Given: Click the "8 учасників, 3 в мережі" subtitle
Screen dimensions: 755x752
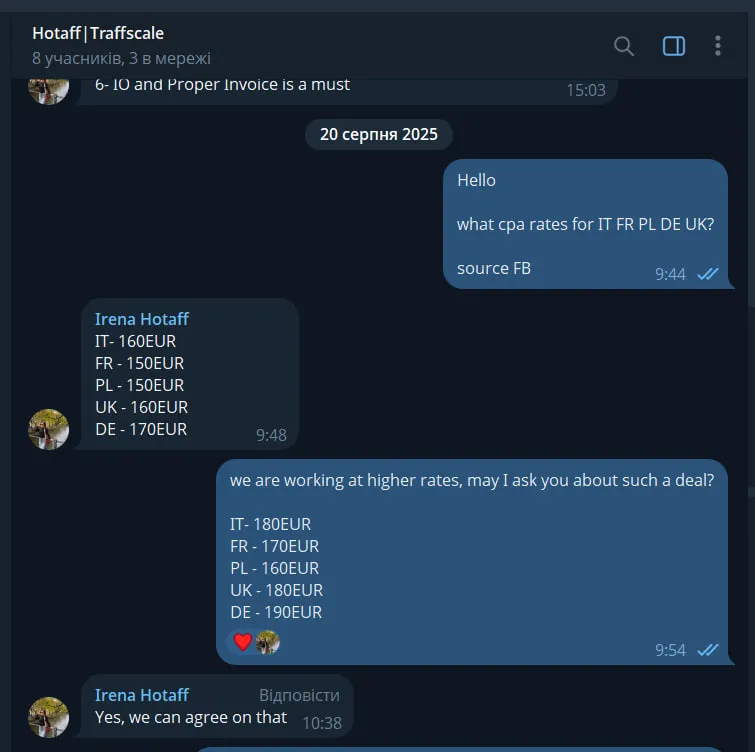Looking at the screenshot, I should click(121, 58).
